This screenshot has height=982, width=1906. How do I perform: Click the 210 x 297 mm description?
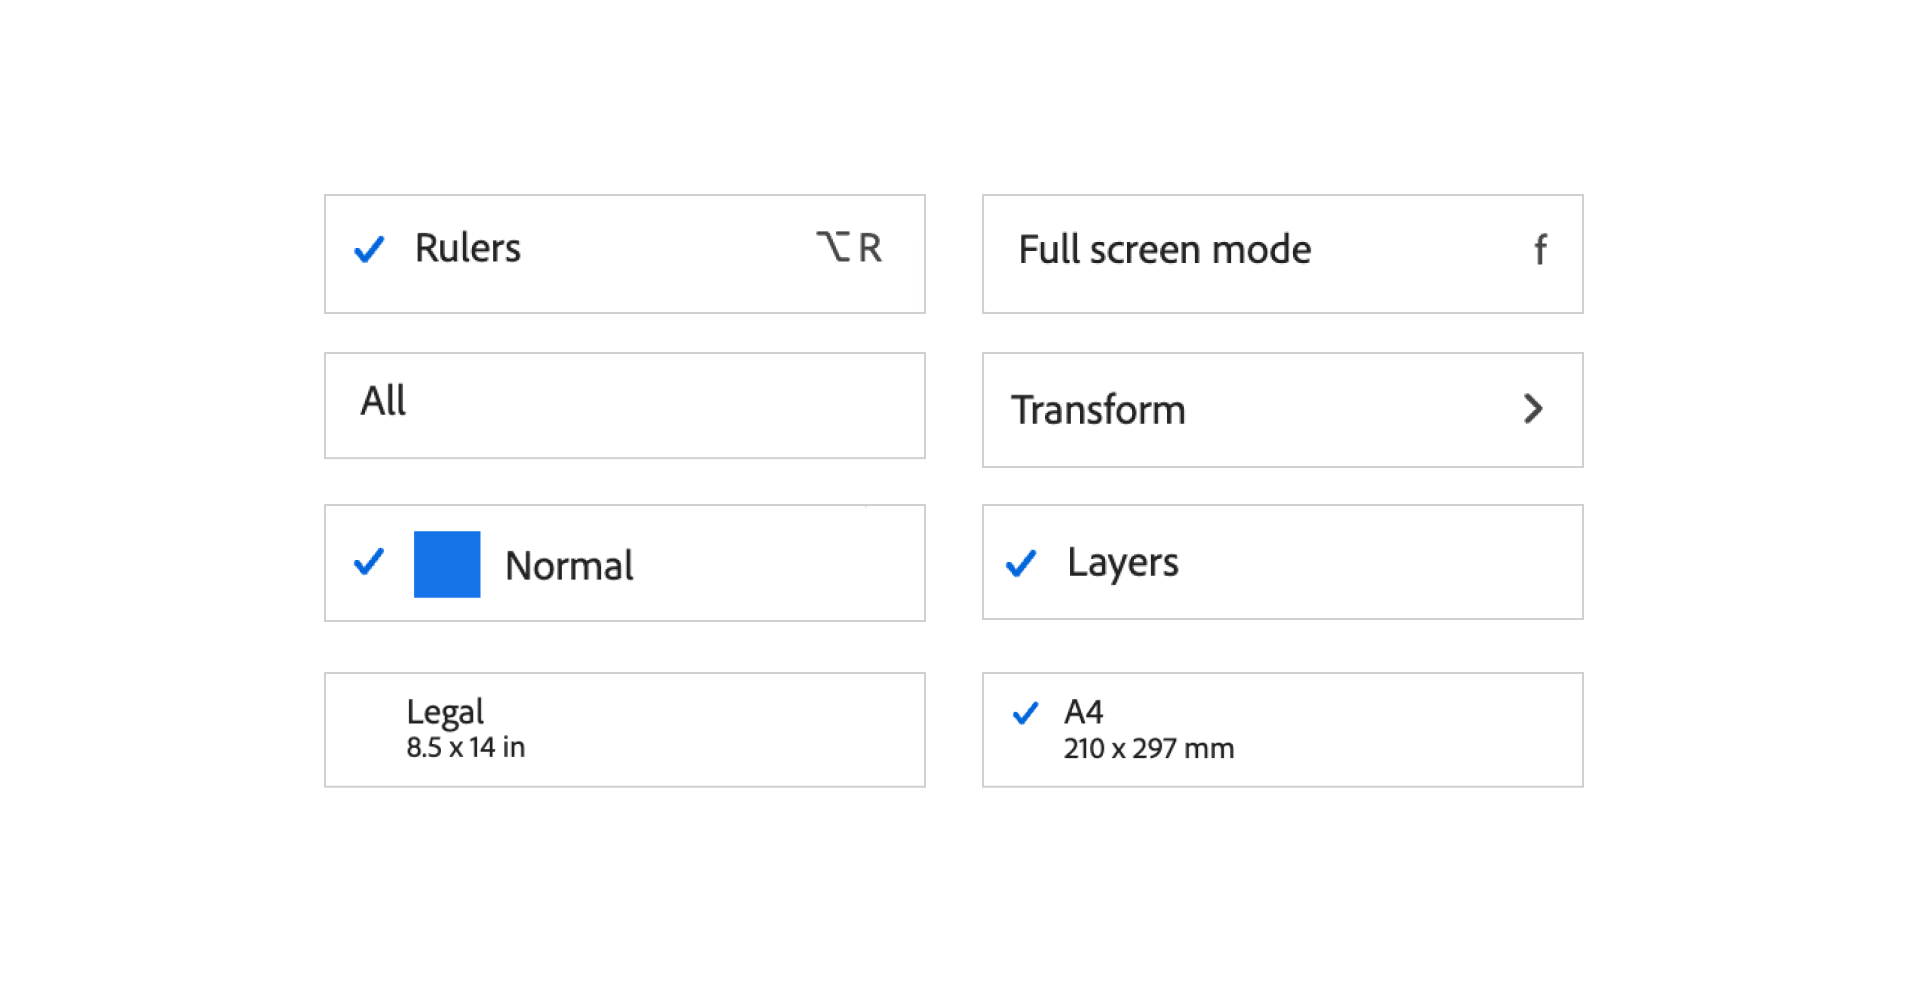(x=1148, y=749)
